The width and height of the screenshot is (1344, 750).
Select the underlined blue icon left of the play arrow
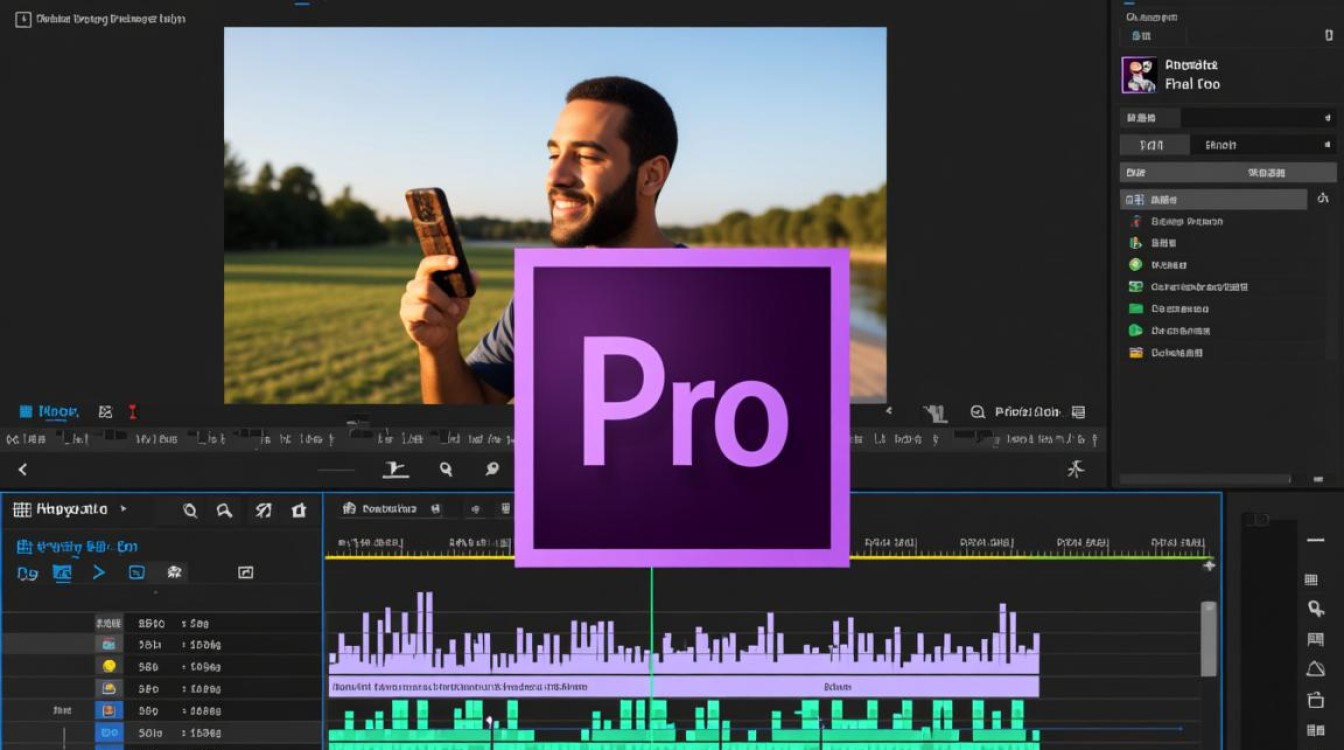62,573
